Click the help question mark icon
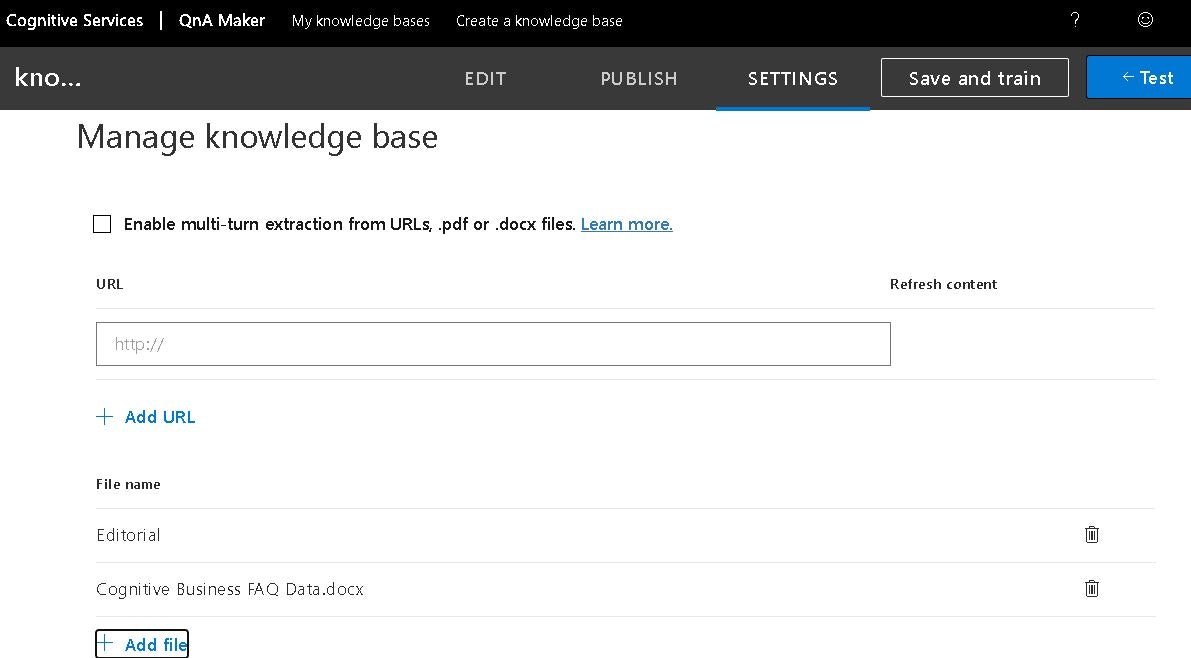 tap(1075, 20)
